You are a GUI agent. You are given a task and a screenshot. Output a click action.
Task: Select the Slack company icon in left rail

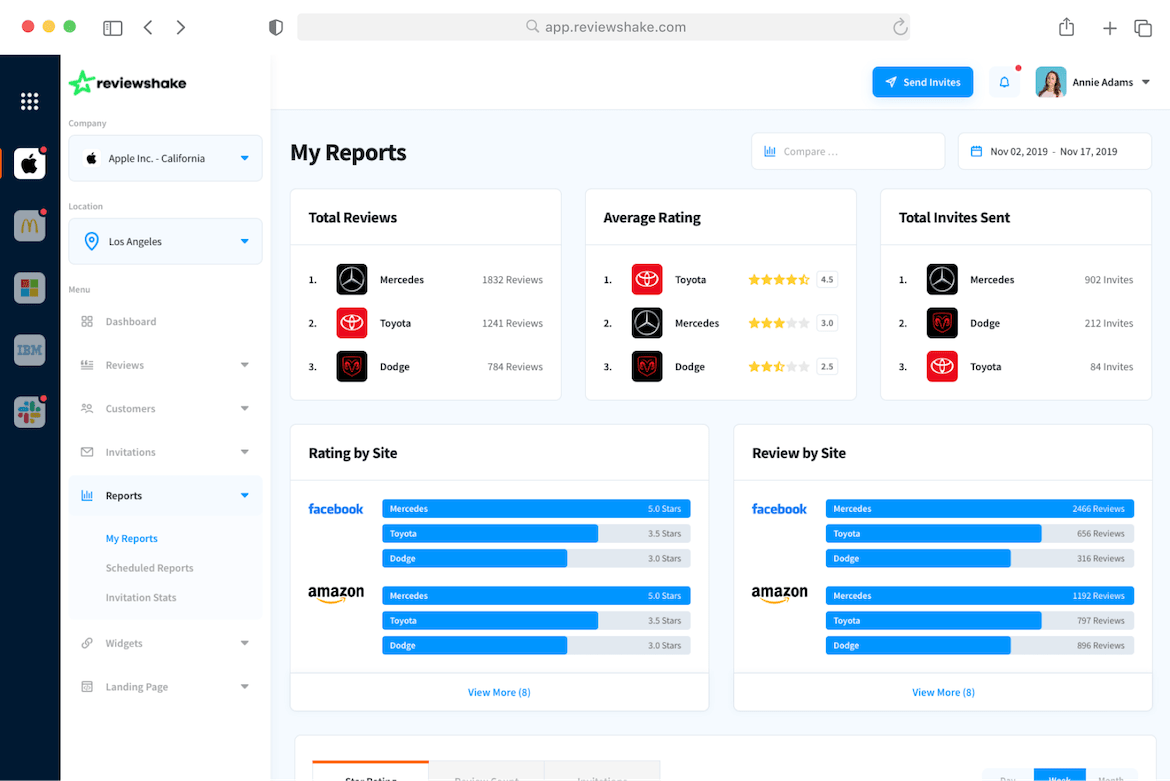point(29,412)
